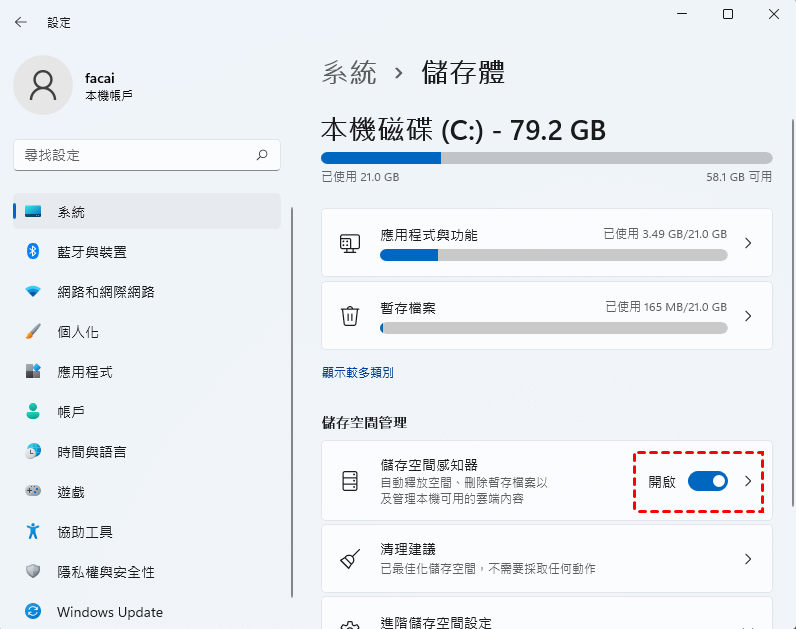Click the back arrow in the title bar
The image size is (796, 629).
(21, 22)
